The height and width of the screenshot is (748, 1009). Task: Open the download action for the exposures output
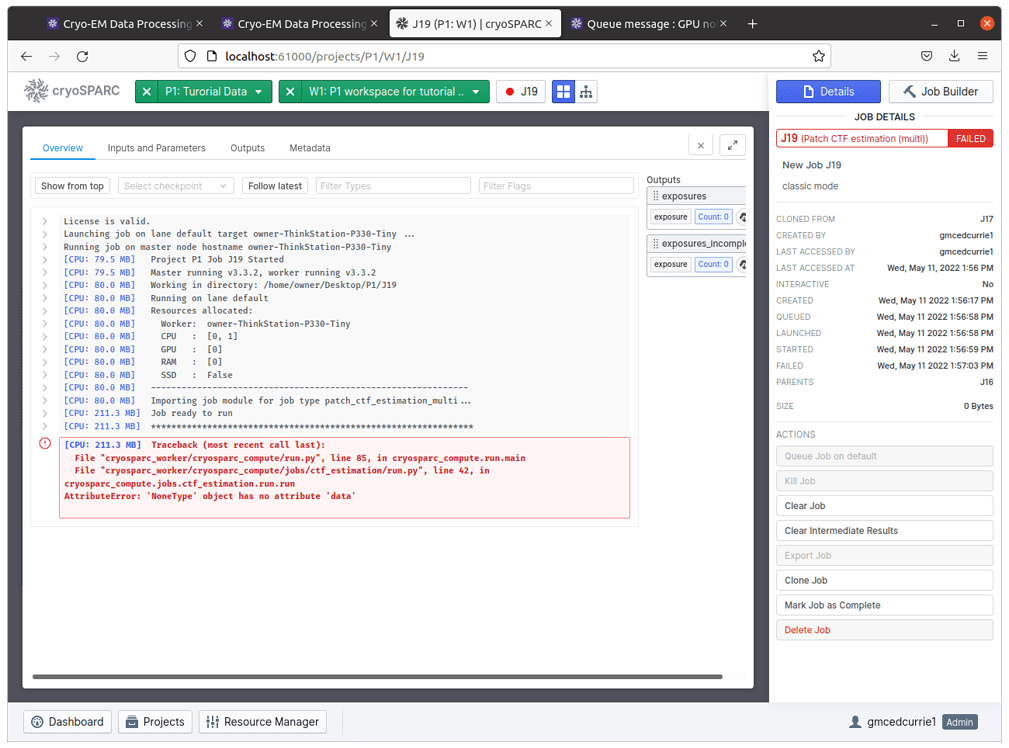(x=743, y=216)
